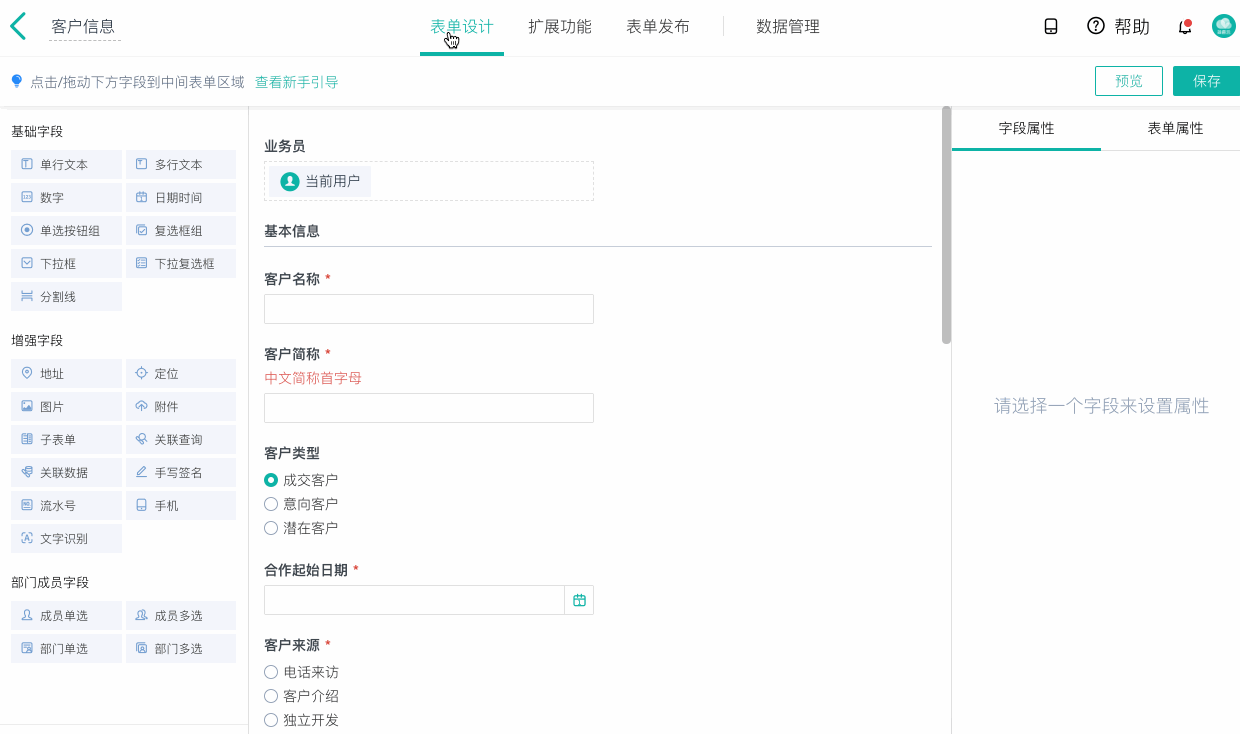Click the back arrow icon
Screen dimensions: 1240x734
tap(18, 26)
